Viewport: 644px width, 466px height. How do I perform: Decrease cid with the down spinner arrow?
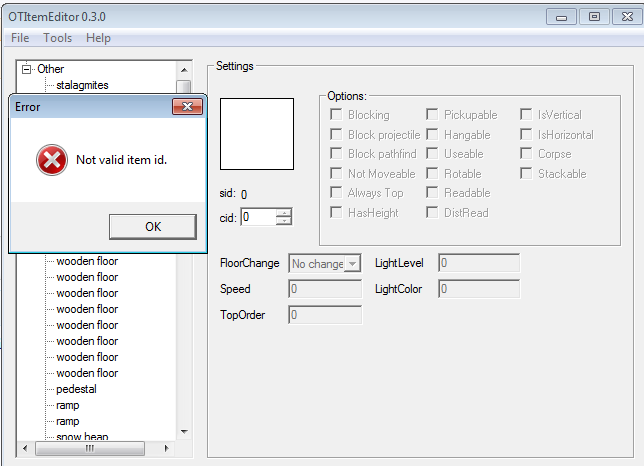284,221
